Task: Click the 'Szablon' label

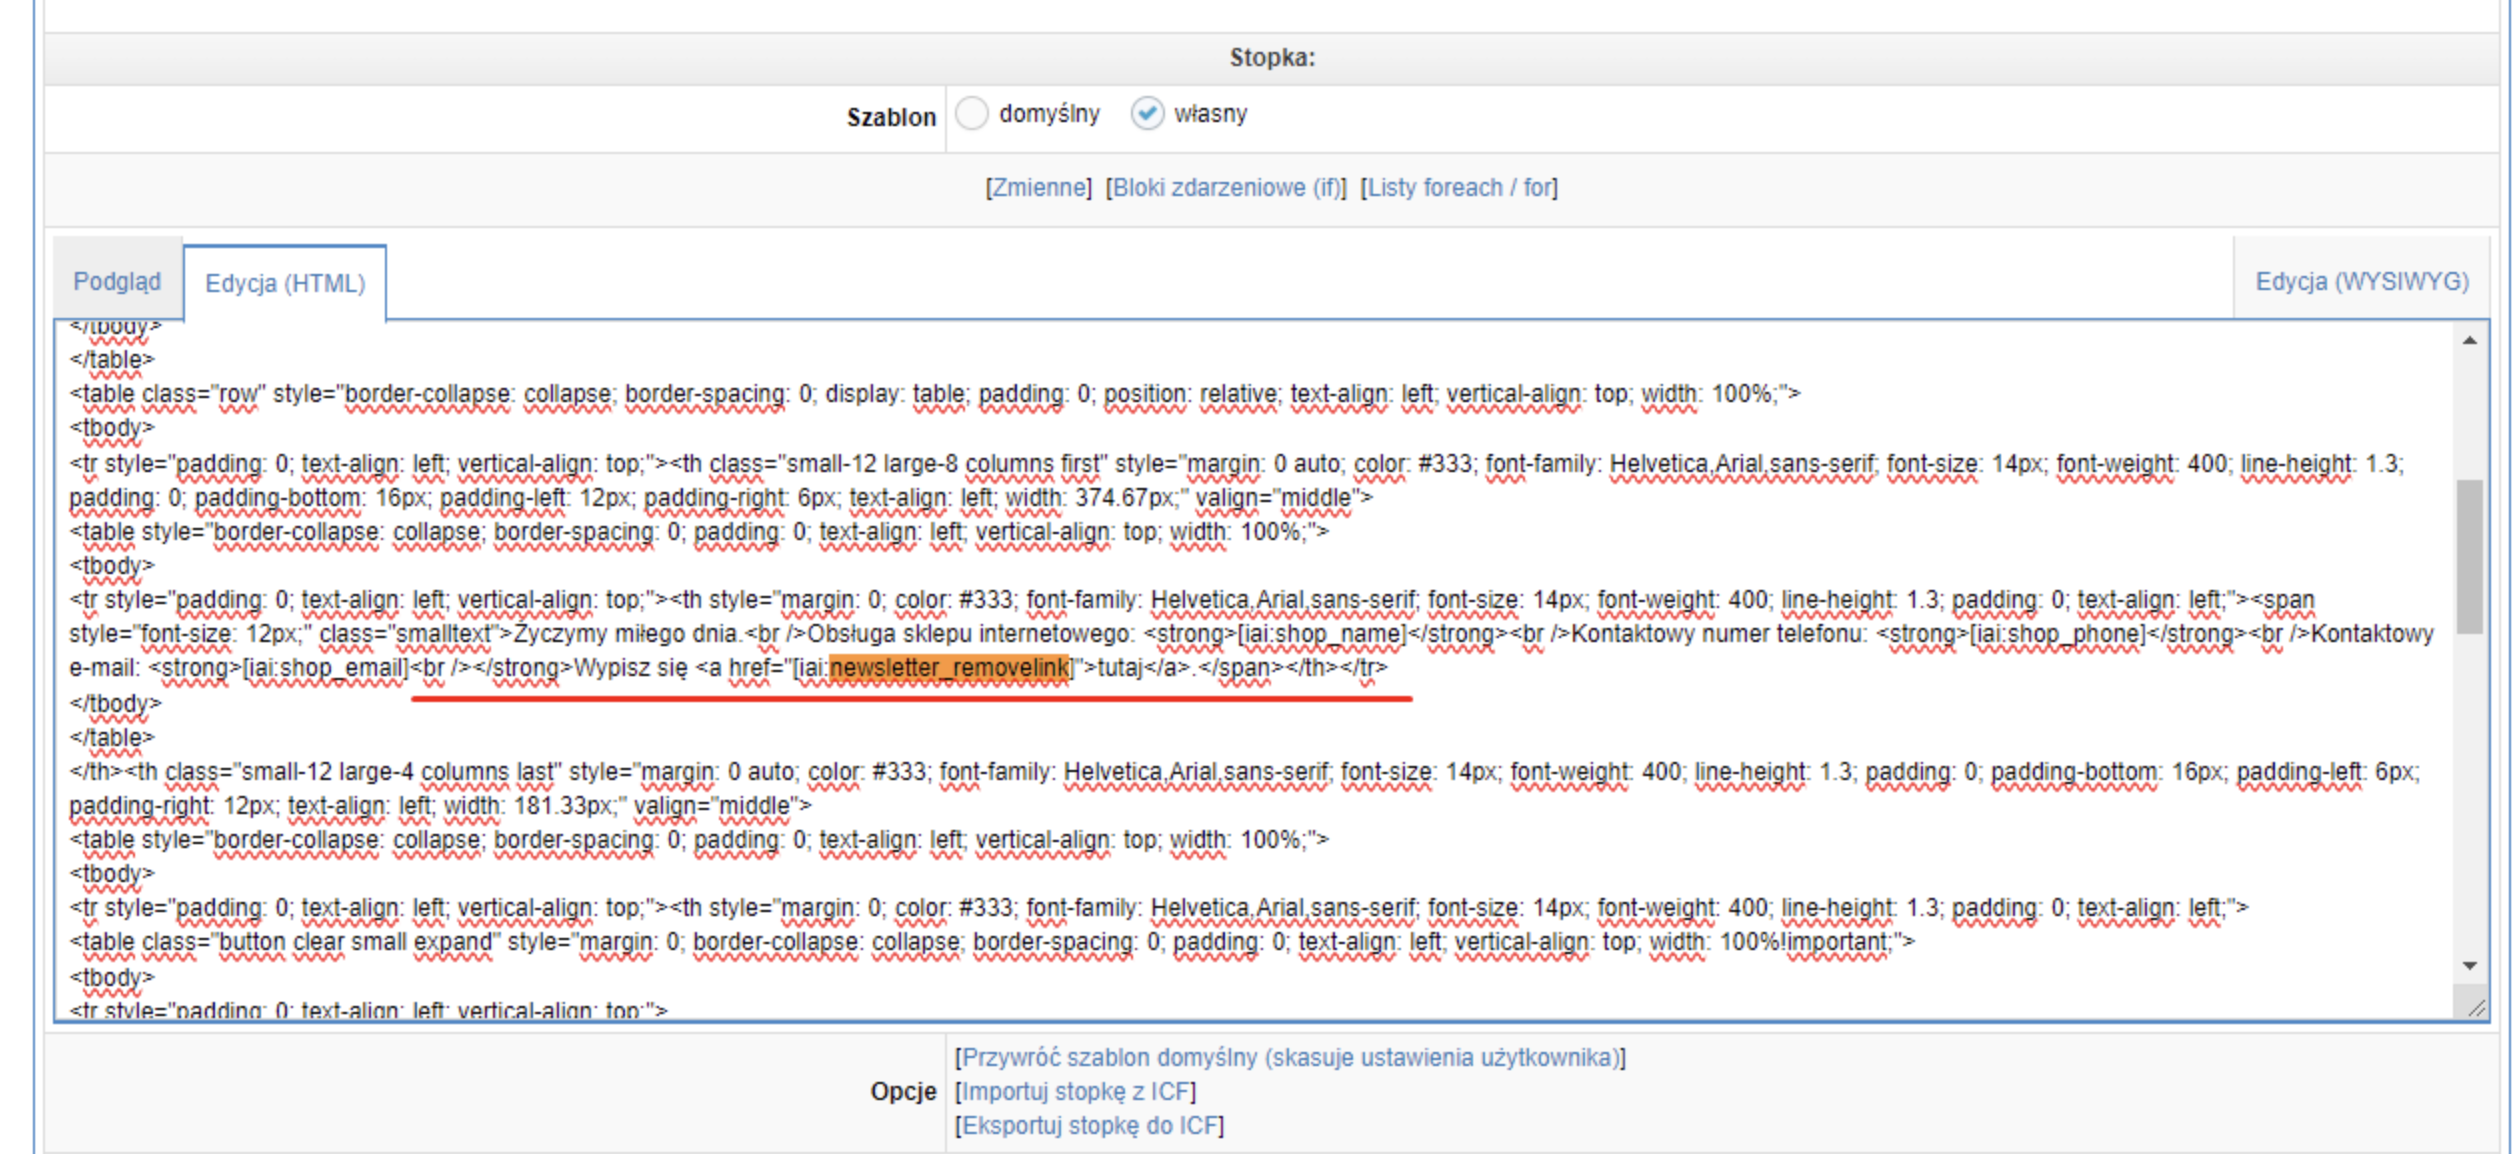Action: 891,117
